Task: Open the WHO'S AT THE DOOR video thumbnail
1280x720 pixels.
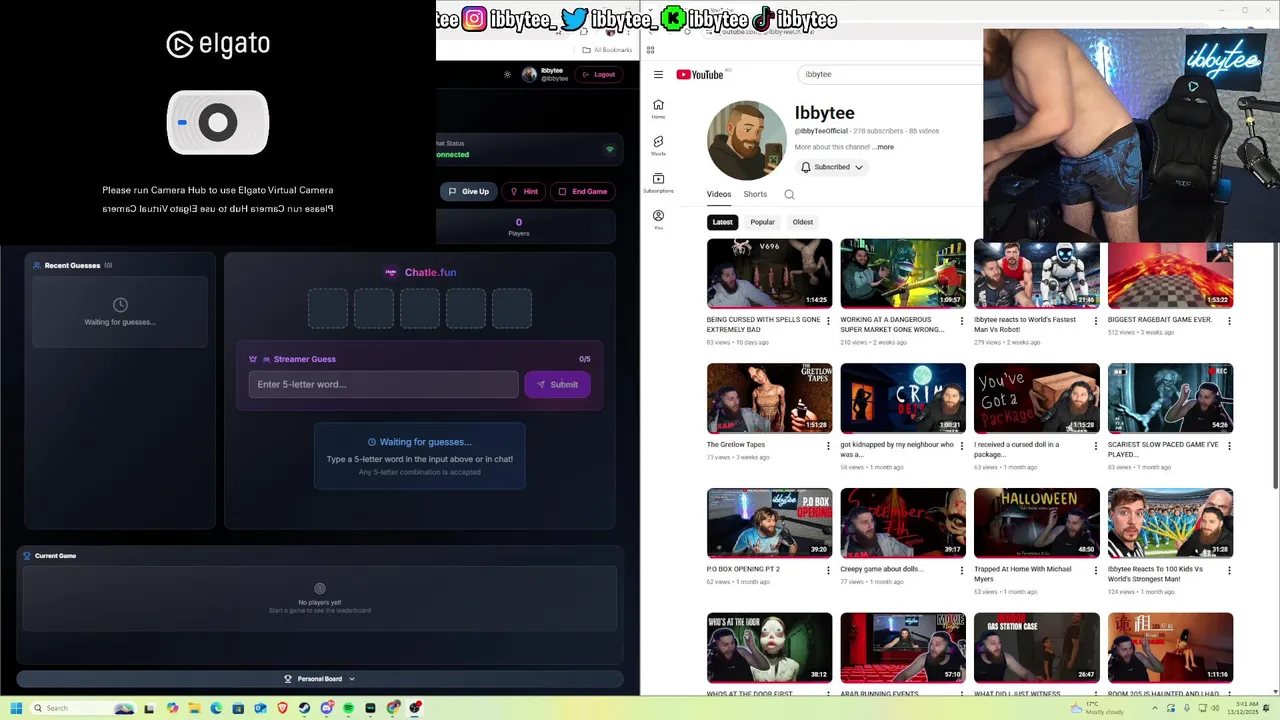Action: [769, 648]
